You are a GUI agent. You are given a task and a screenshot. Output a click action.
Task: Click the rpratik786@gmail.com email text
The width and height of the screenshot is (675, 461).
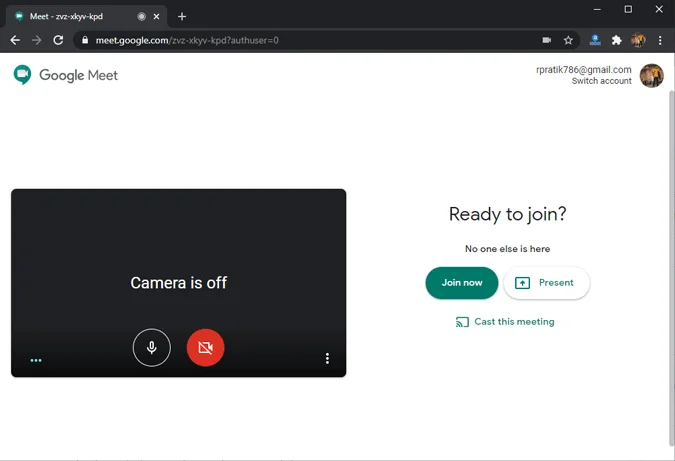point(583,70)
